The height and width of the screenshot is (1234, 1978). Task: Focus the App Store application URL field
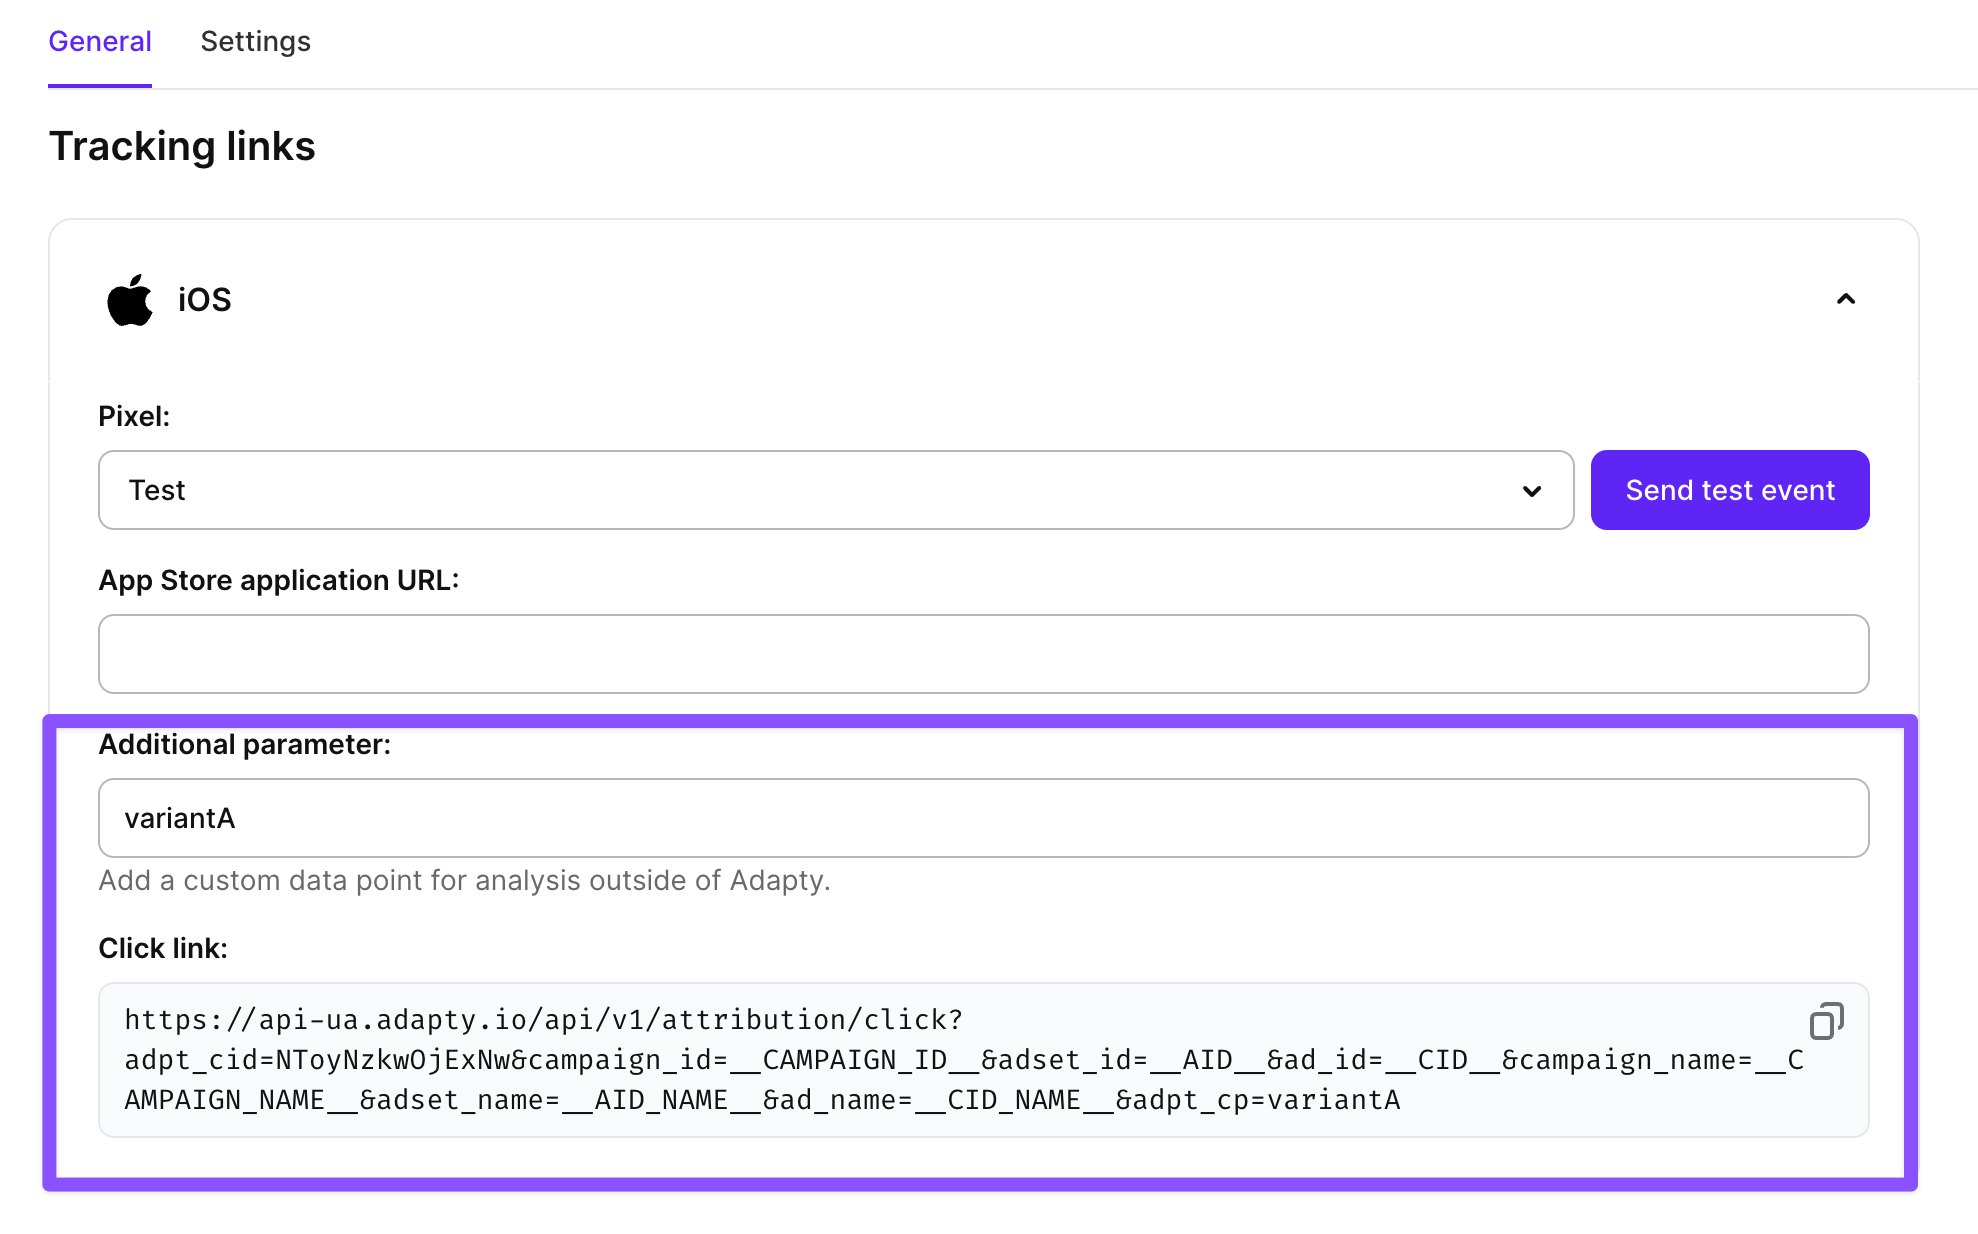click(984, 654)
